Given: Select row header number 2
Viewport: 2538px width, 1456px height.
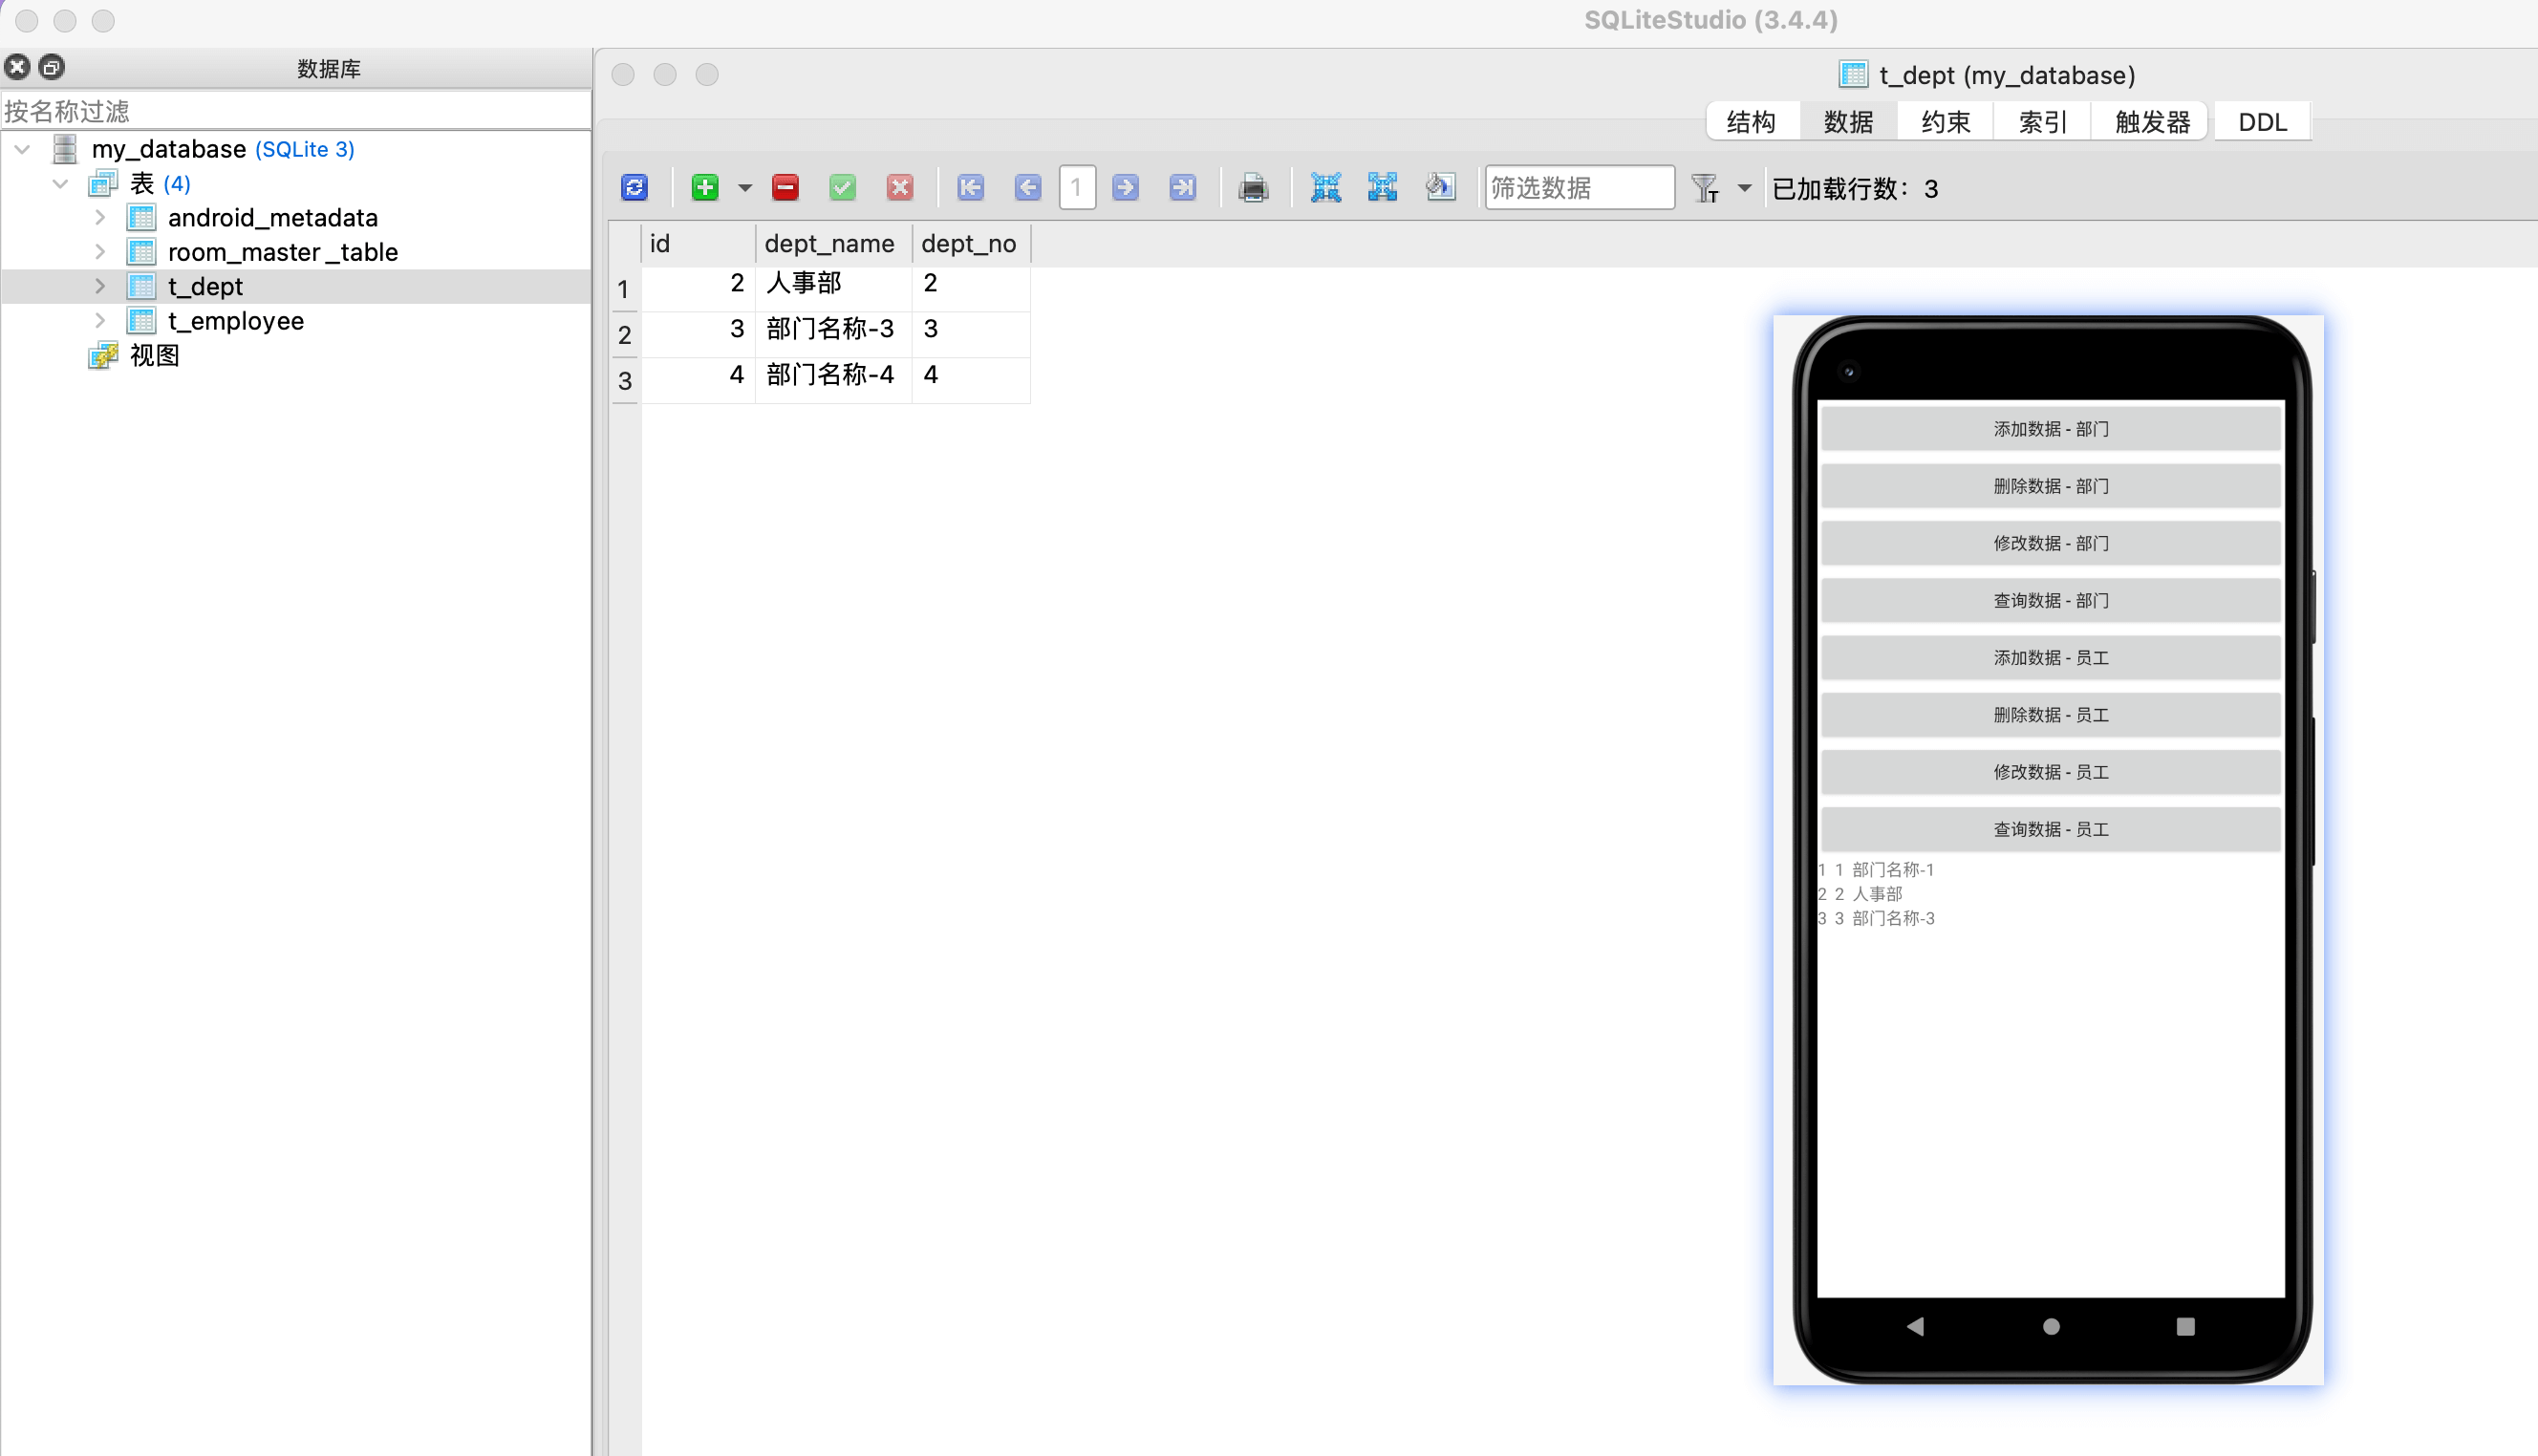Looking at the screenshot, I should coord(625,335).
